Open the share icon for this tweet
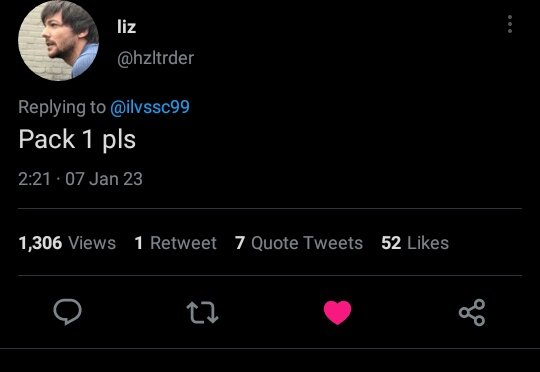Viewport: 540px width, 372px height. point(472,312)
